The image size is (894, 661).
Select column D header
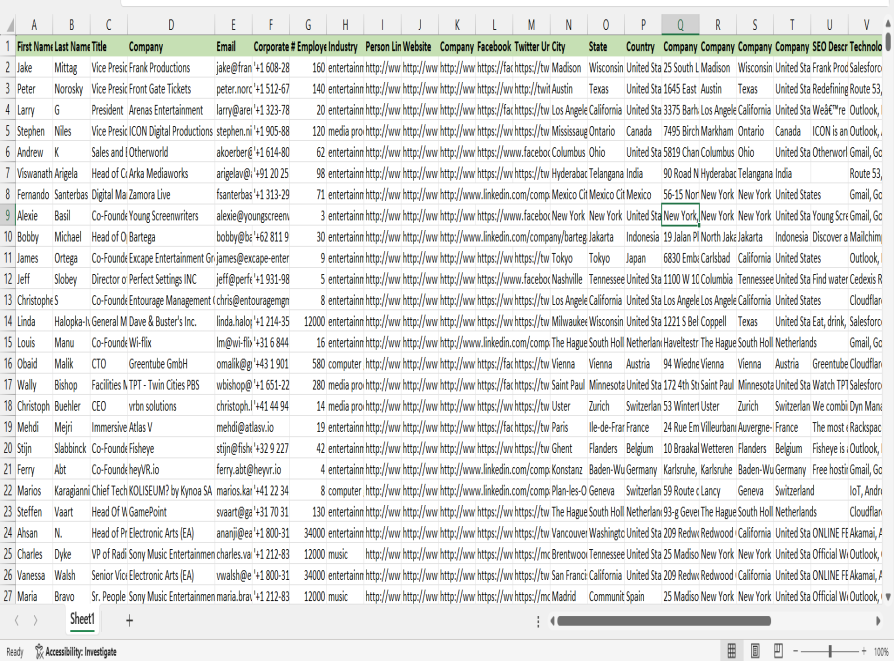click(171, 25)
